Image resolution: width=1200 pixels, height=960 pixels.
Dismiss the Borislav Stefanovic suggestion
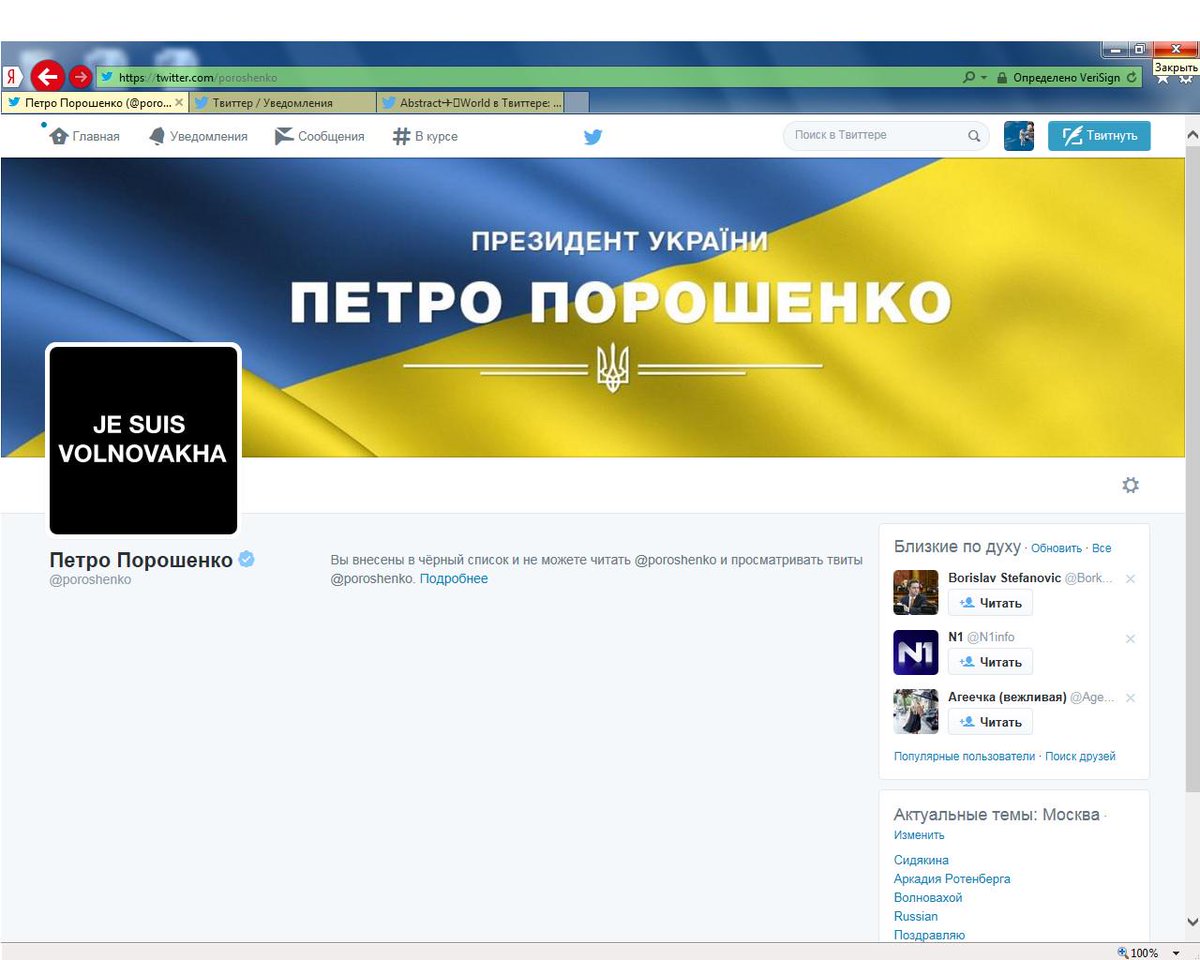click(x=1130, y=579)
